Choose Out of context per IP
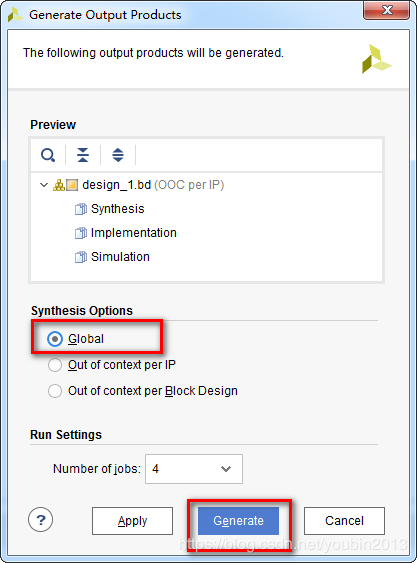This screenshot has width=417, height=563. point(55,365)
